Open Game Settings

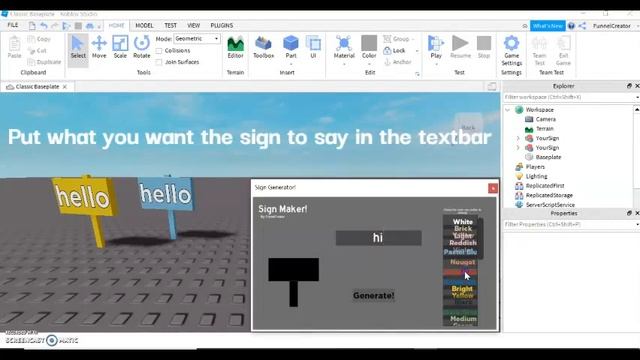coord(511,51)
